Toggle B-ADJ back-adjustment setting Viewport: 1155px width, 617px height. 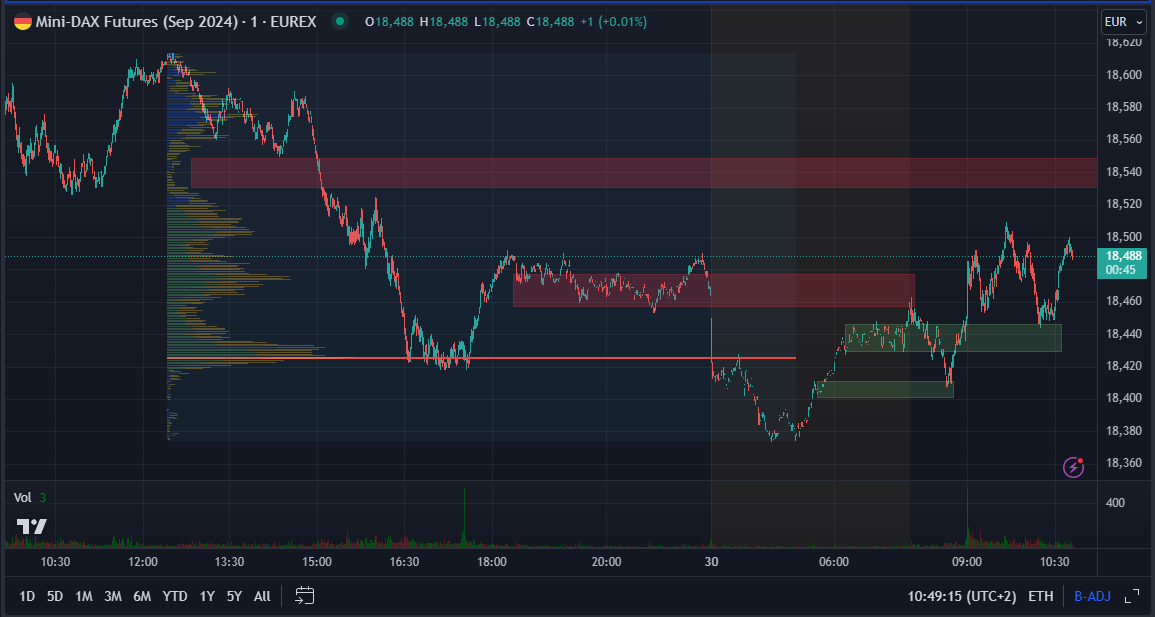click(1092, 595)
